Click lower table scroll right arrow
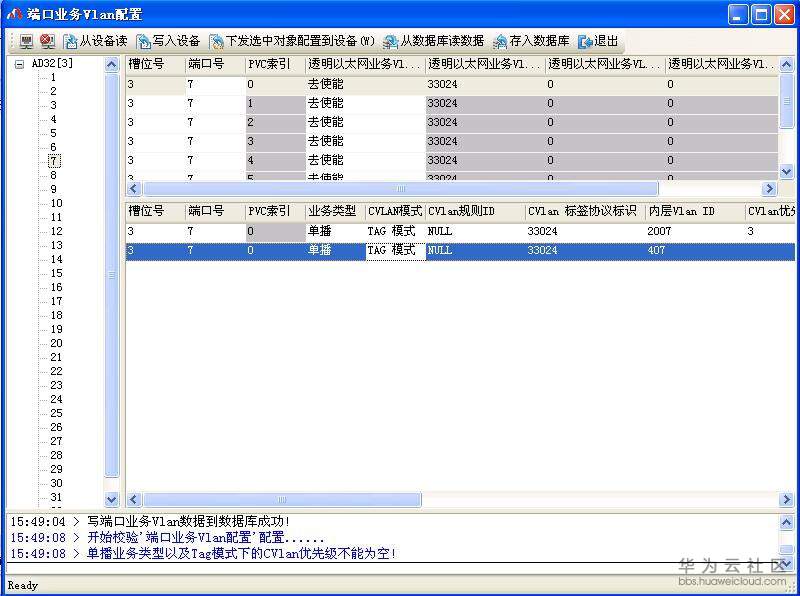This screenshot has height=596, width=800. coord(786,500)
